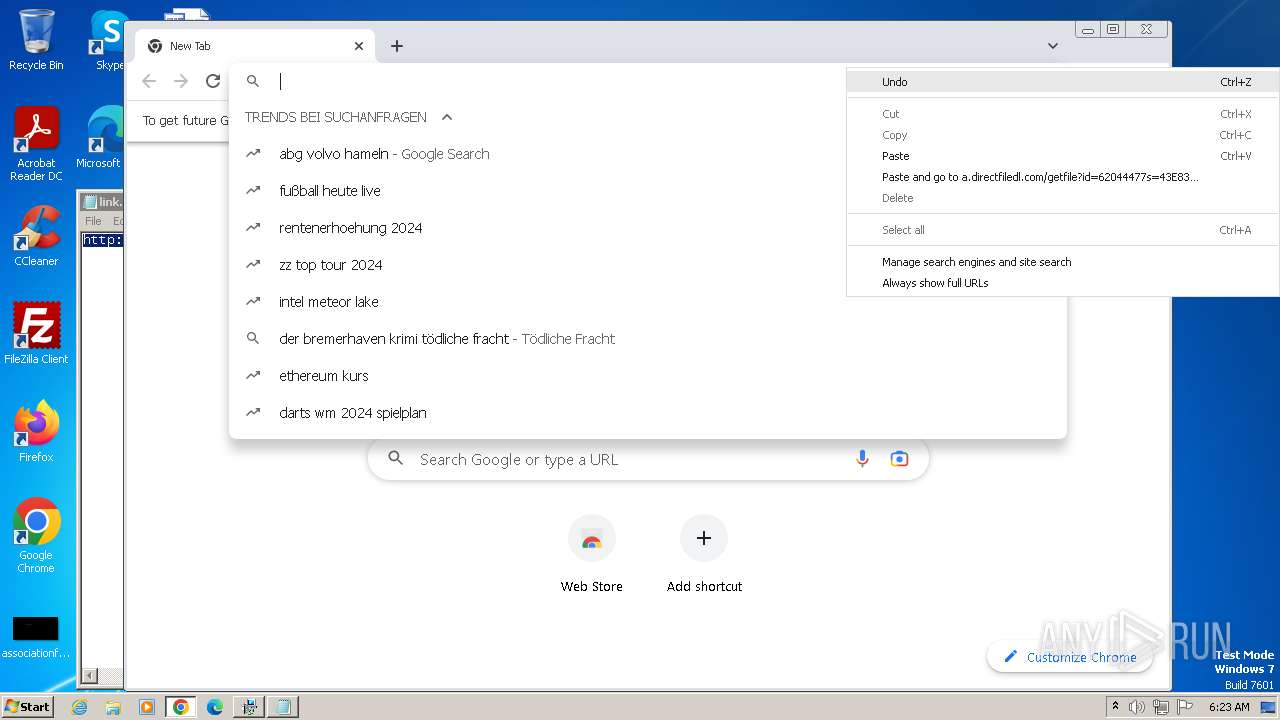Open Internet Explorer from the taskbar
1280x720 pixels.
tap(80, 707)
